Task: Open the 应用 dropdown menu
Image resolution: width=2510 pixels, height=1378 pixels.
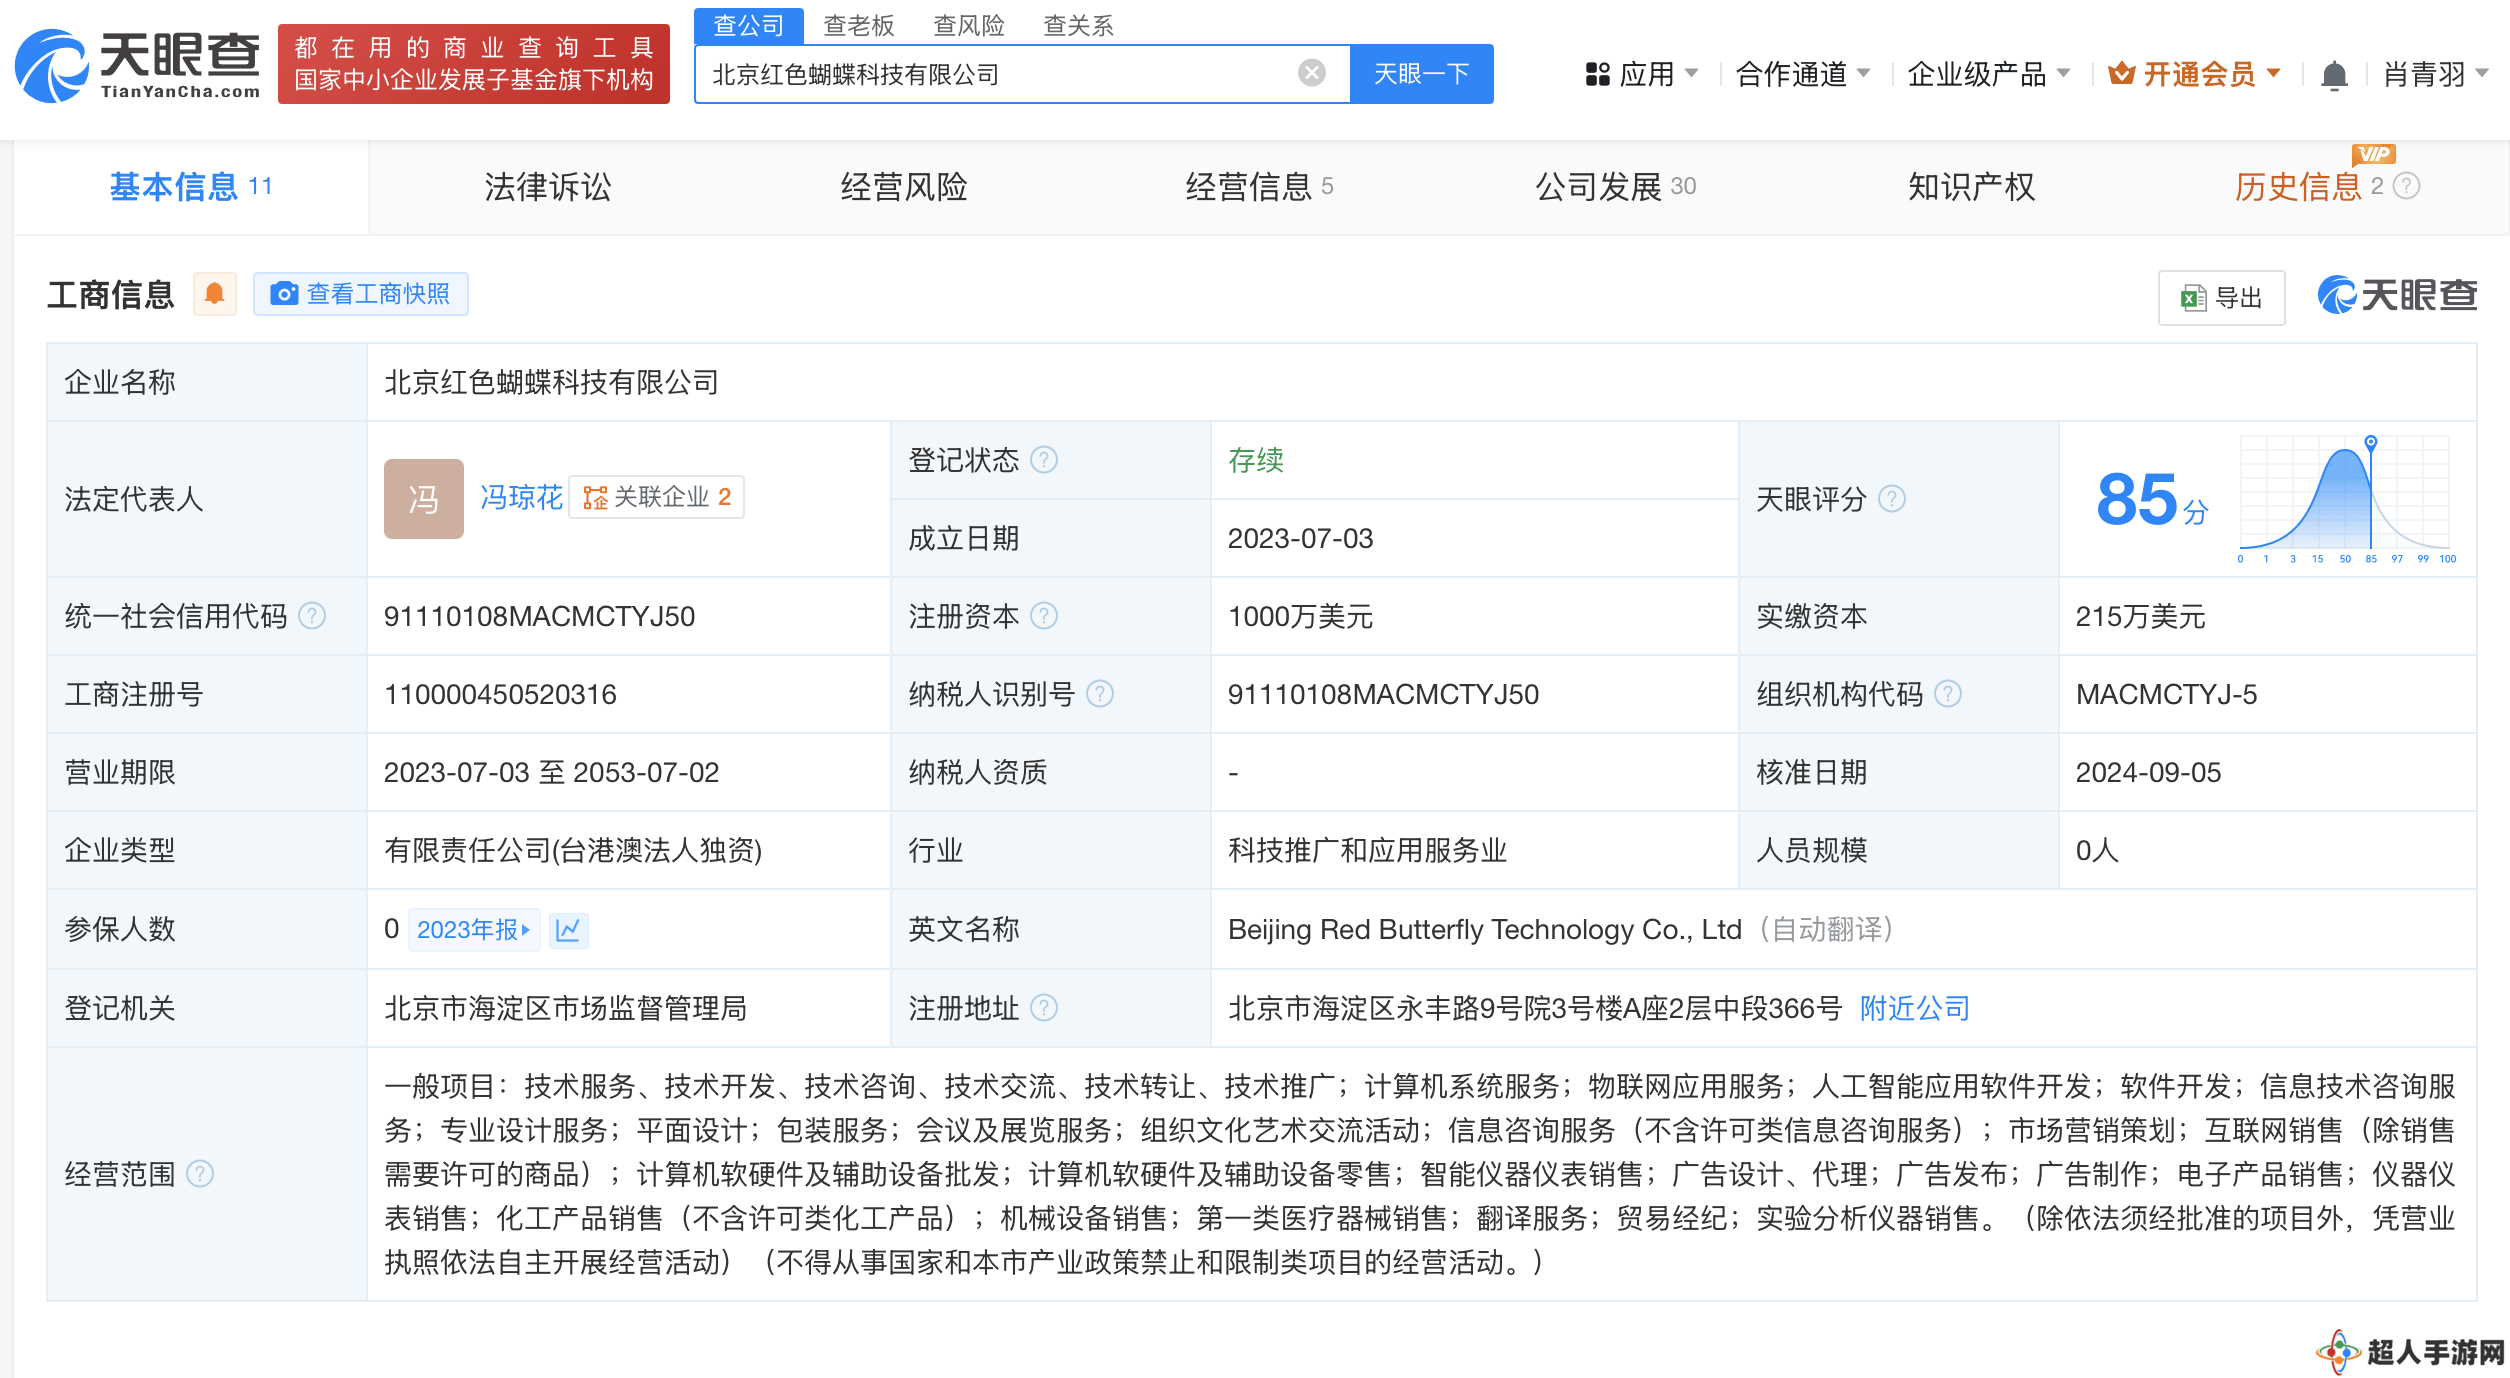Action: tap(1642, 74)
